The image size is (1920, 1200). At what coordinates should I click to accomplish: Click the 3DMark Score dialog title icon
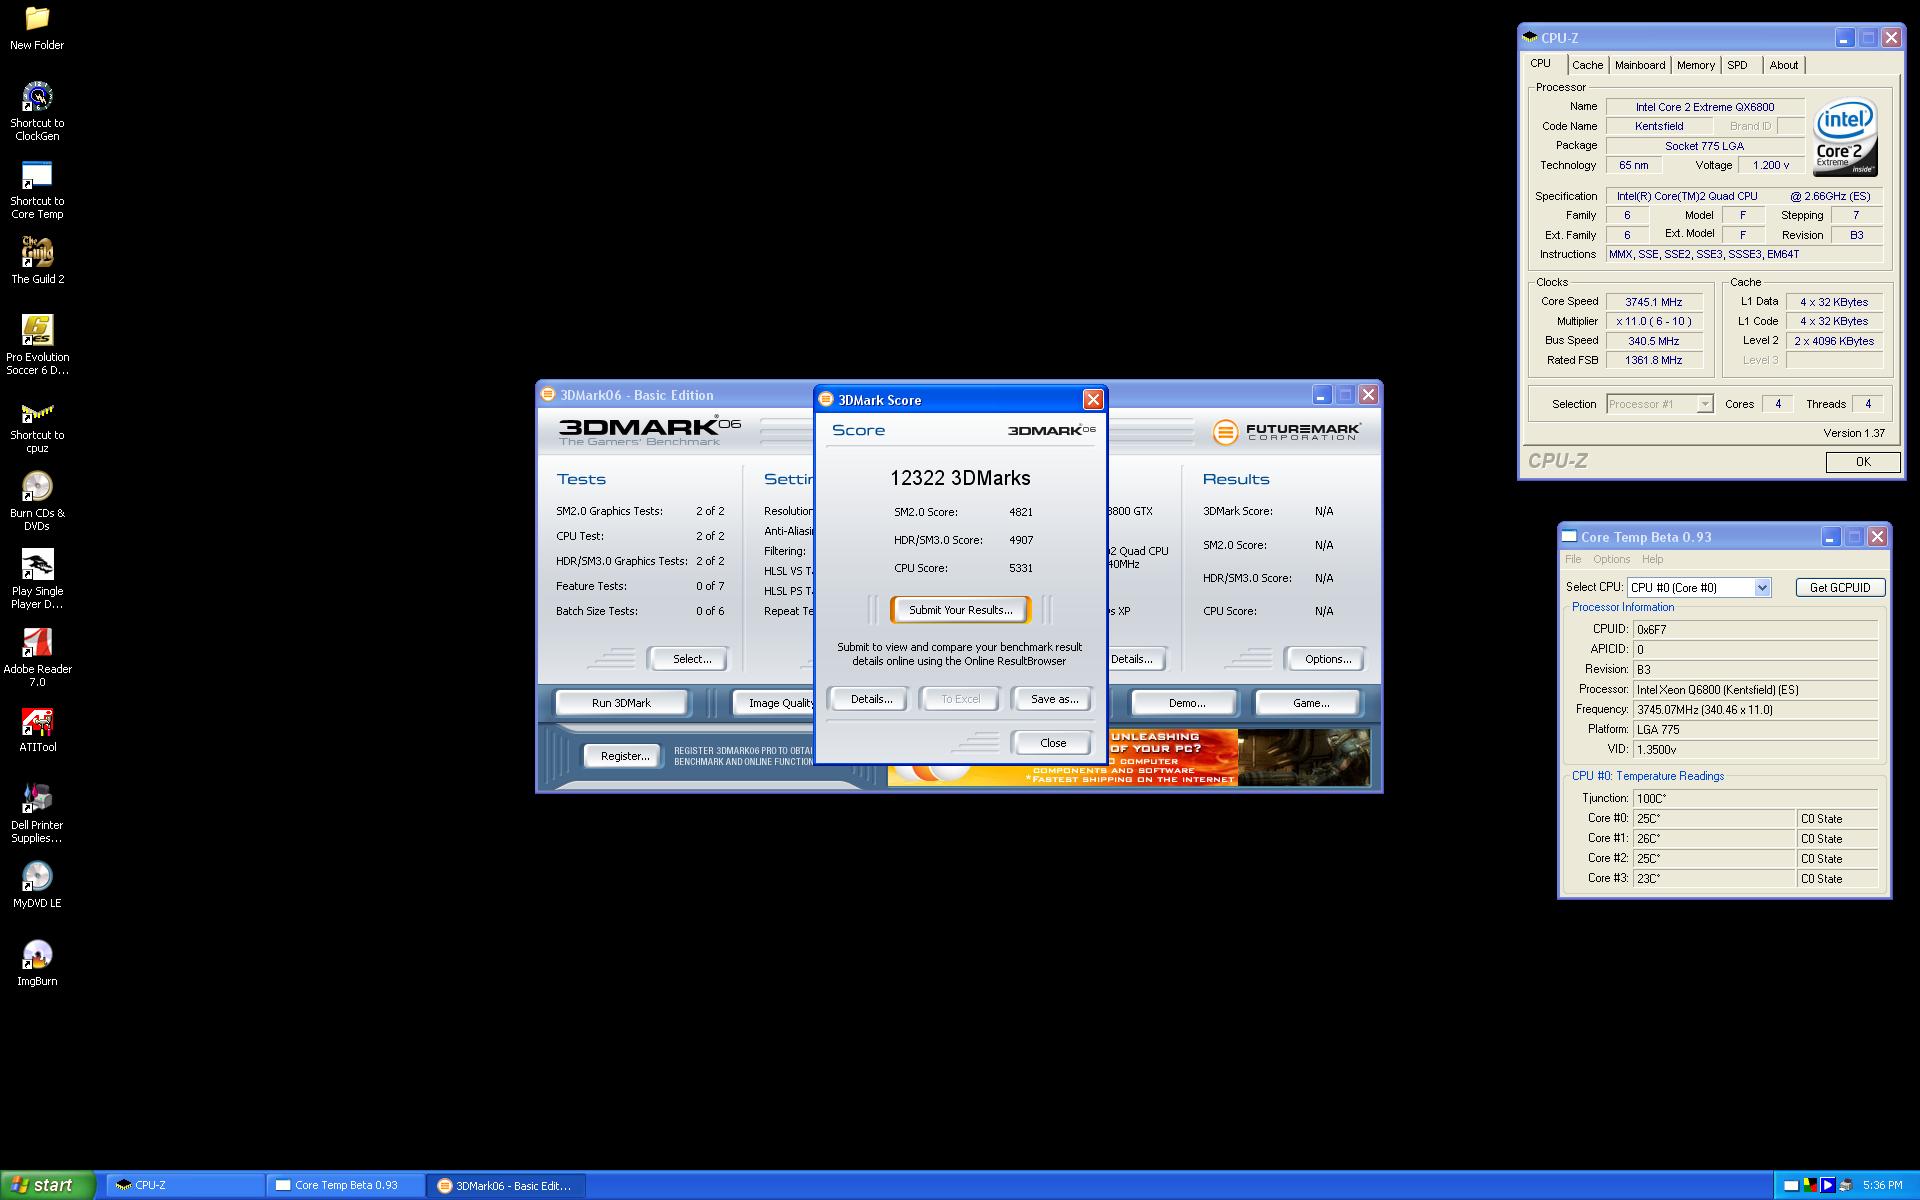[826, 400]
